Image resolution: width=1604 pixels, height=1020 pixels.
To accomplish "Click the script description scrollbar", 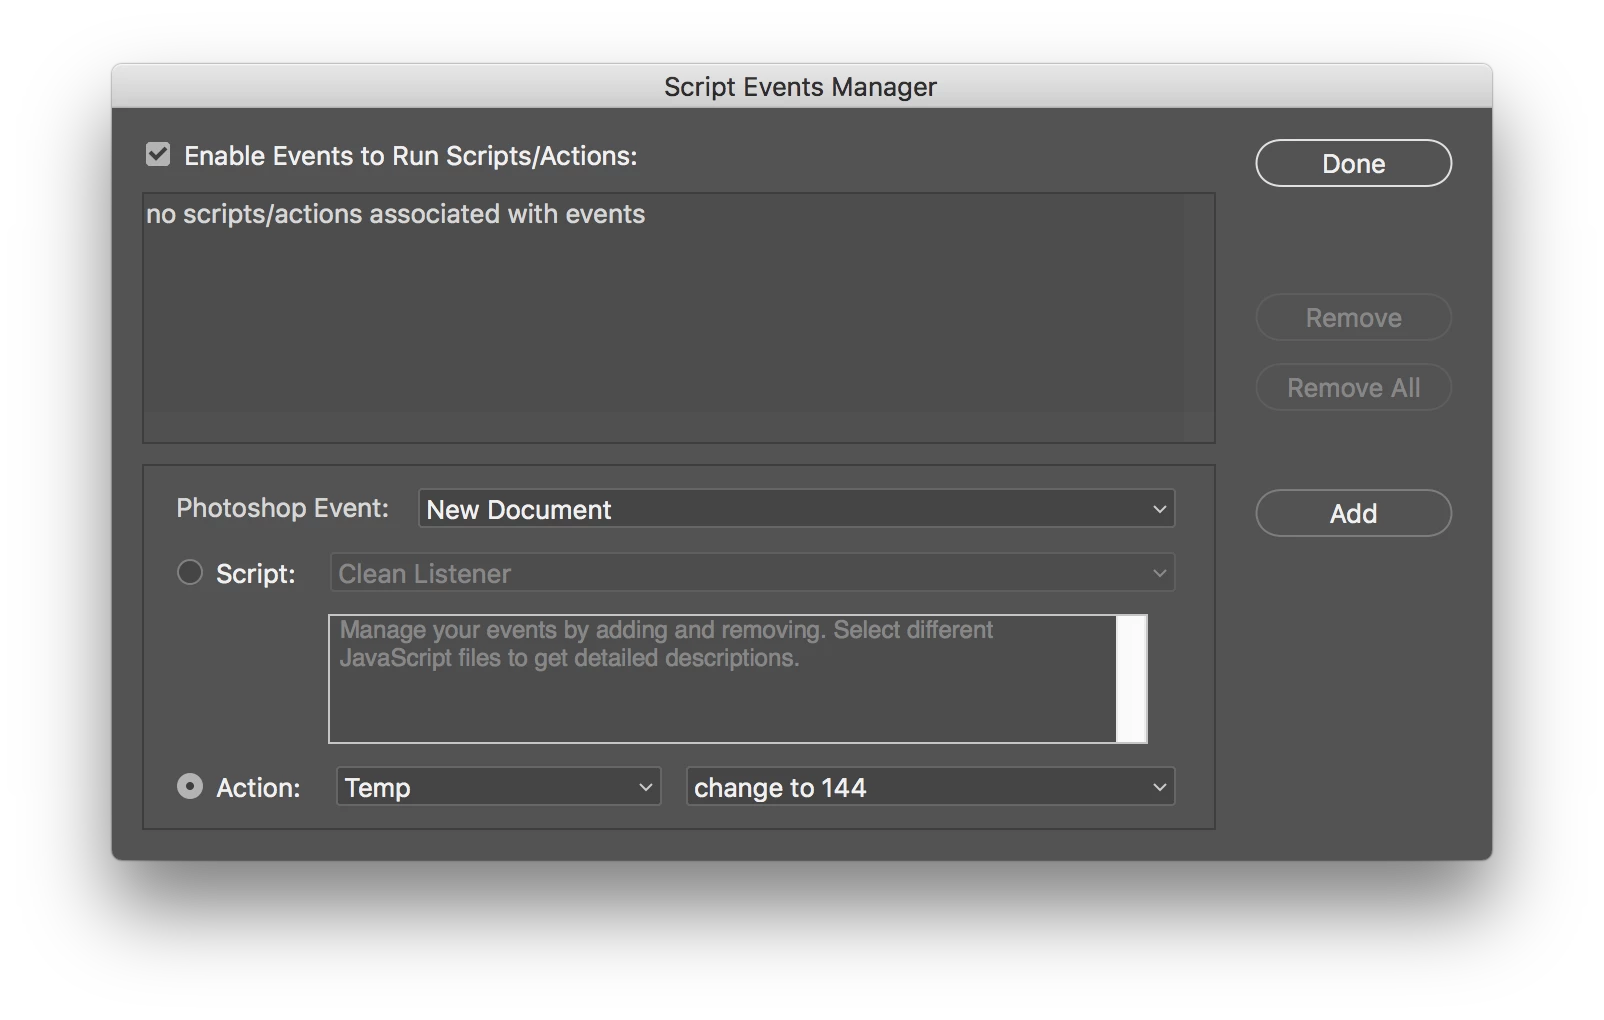I will click(1131, 679).
